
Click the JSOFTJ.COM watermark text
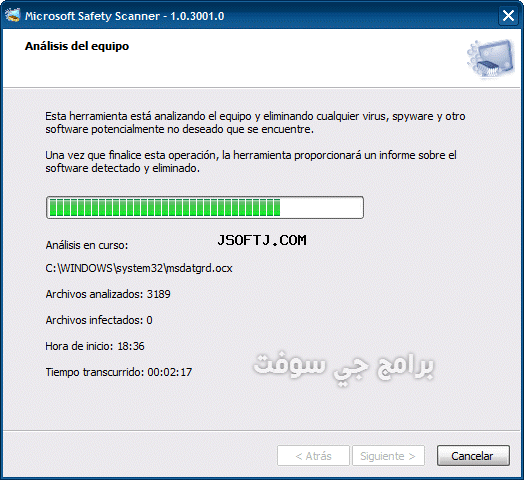[x=262, y=240]
